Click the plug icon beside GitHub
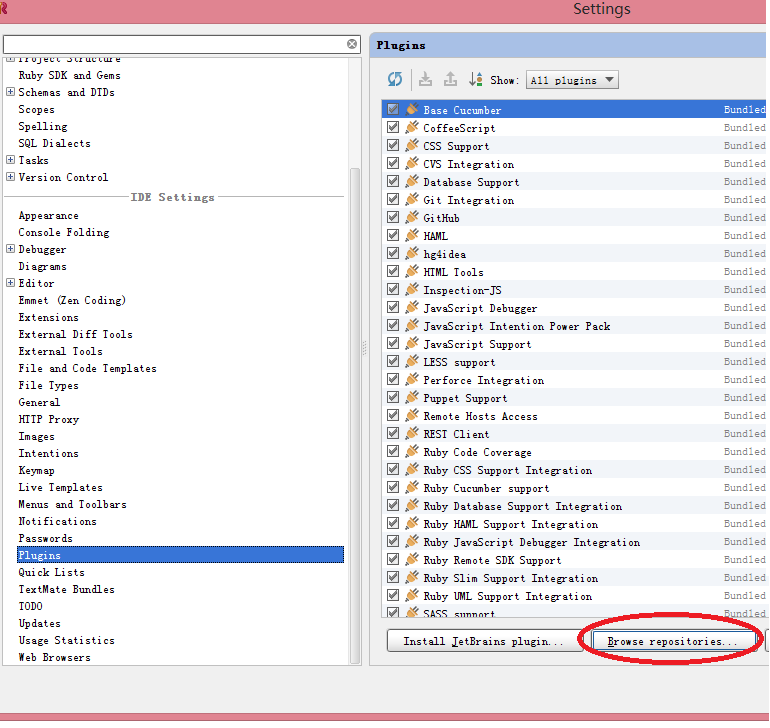Screen dimensions: 770x728 pyautogui.click(x=412, y=217)
